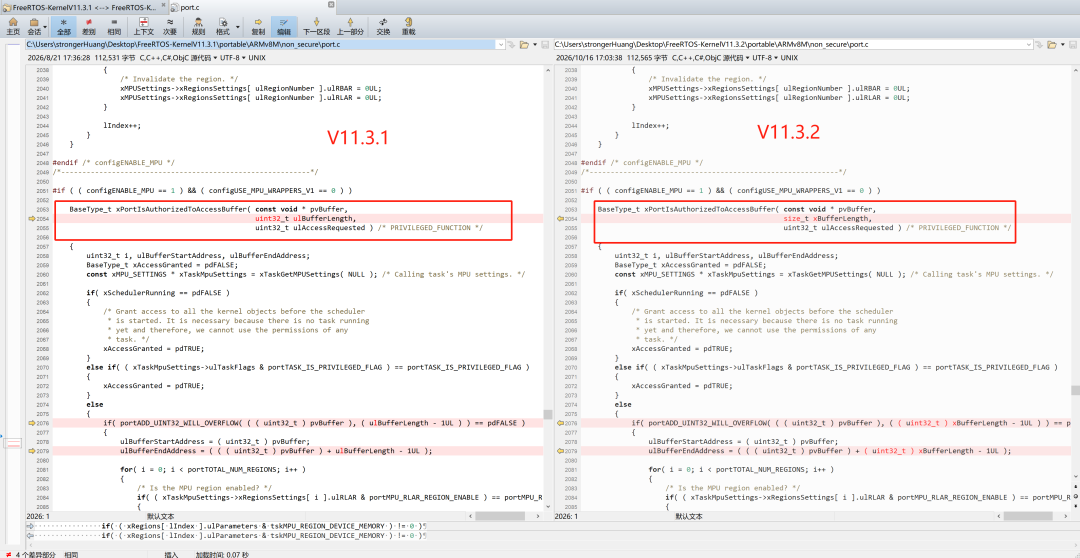Click the left pane save icon
Viewport: 1080px width, 558px height.
coord(545,45)
